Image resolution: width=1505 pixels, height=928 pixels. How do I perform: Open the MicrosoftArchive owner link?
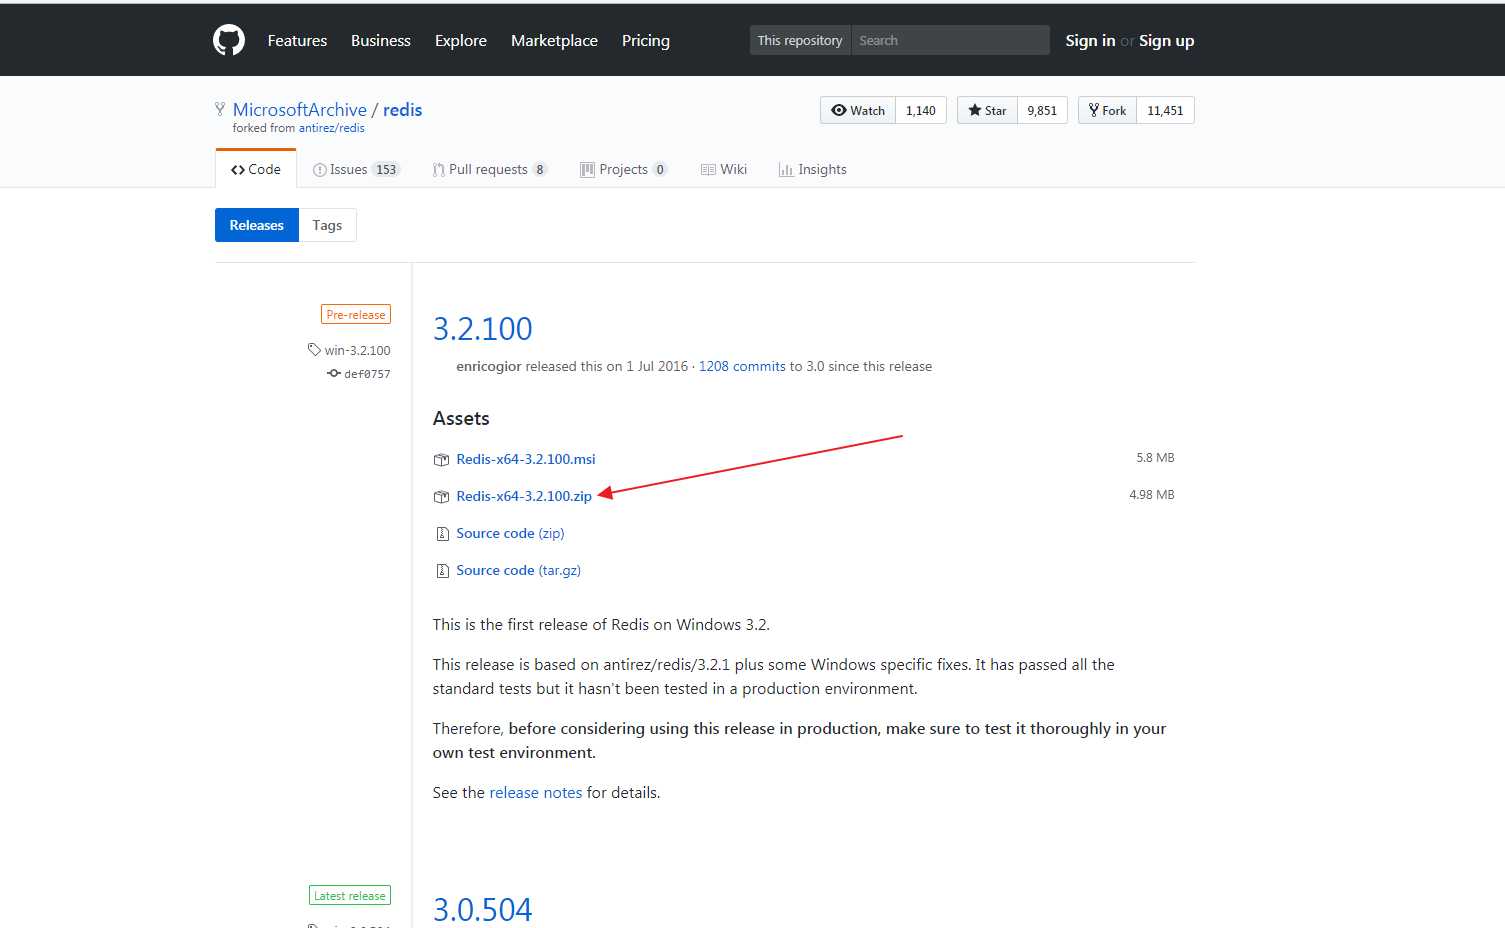300,109
